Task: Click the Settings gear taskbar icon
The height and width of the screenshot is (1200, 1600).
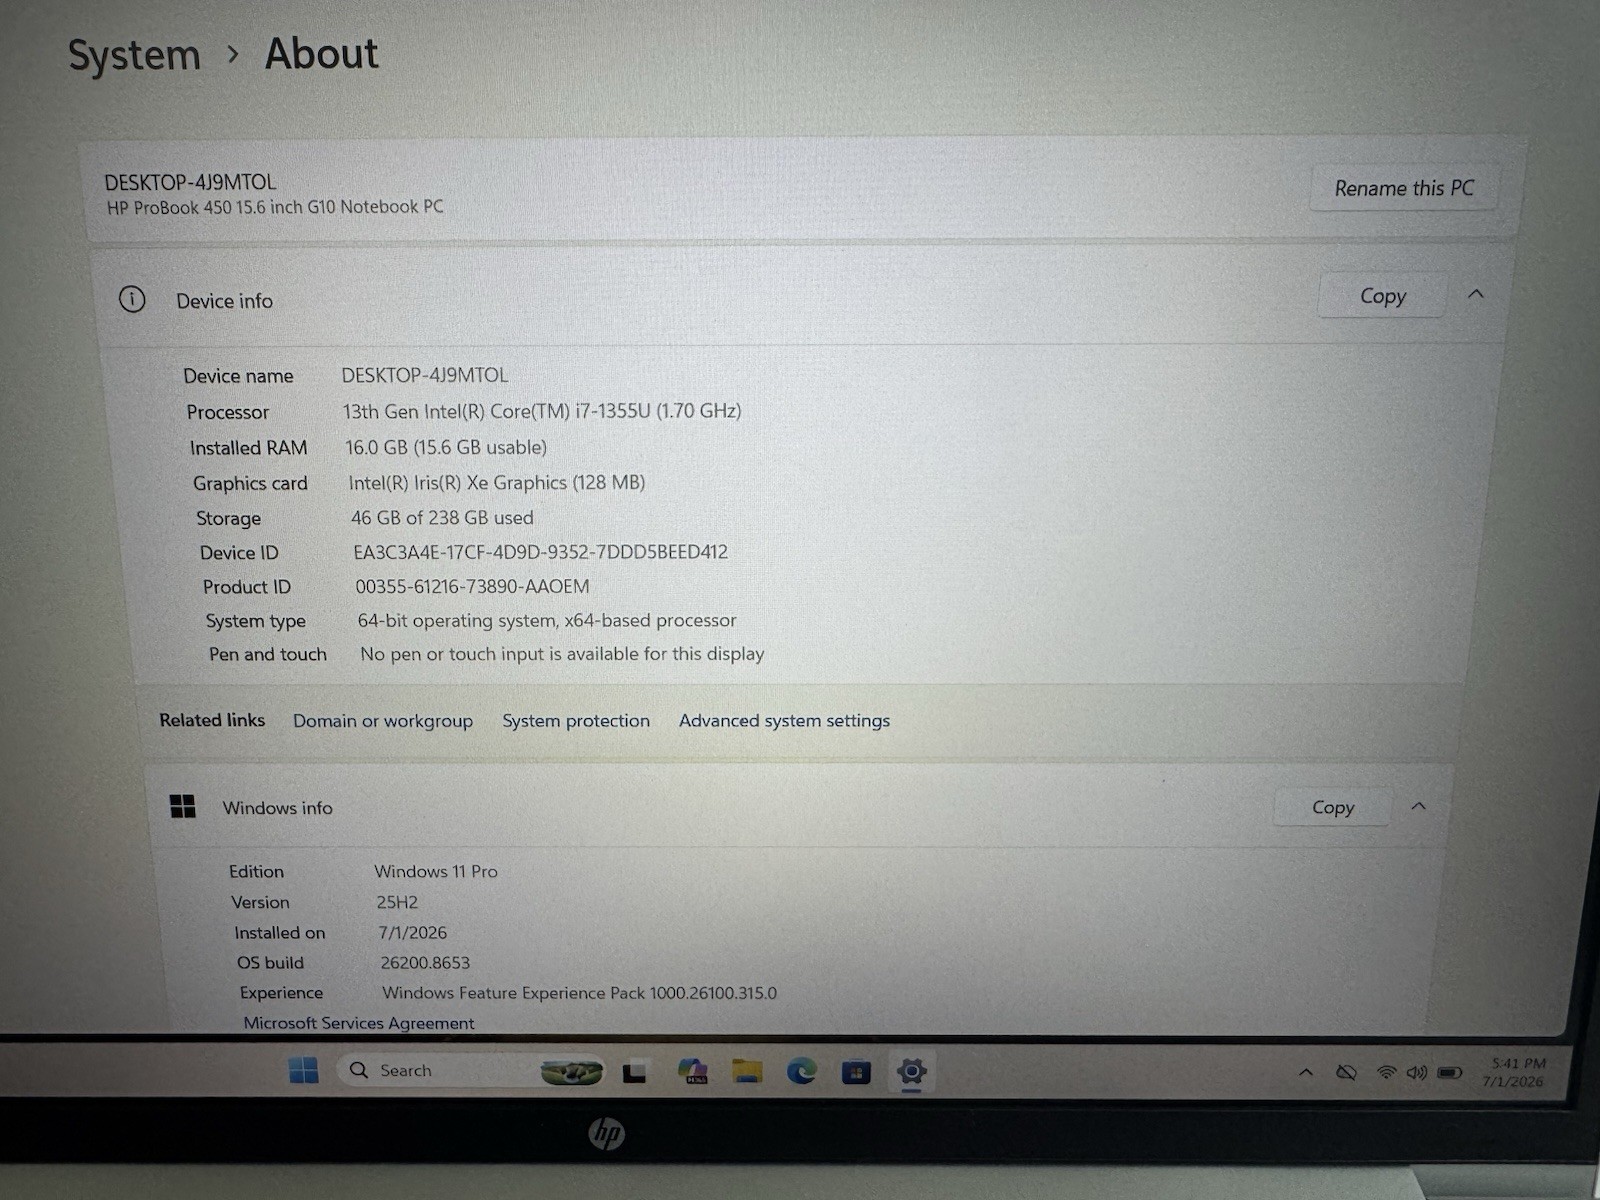Action: click(911, 1072)
